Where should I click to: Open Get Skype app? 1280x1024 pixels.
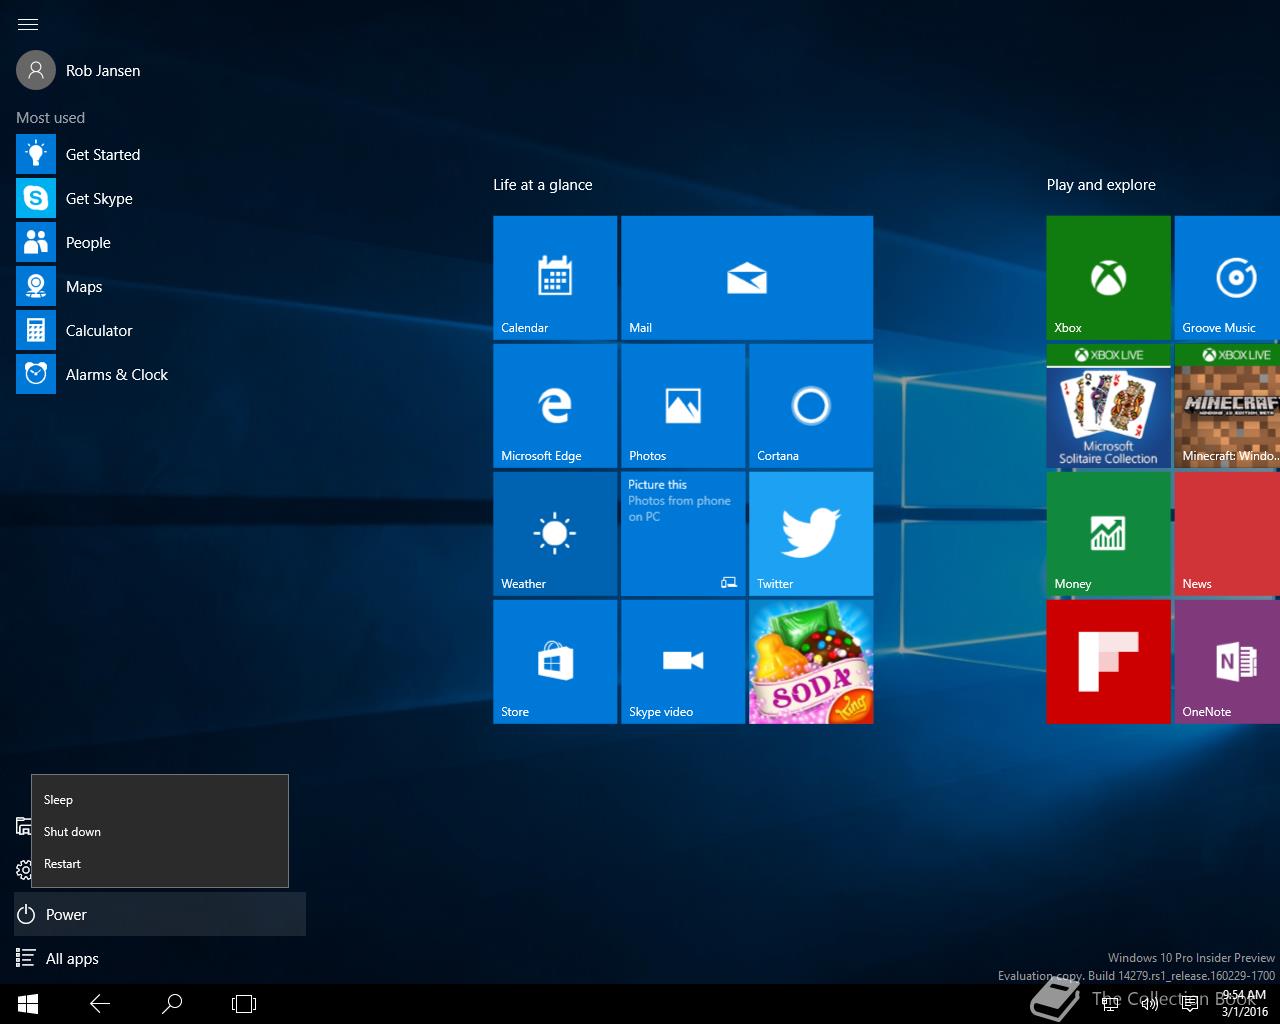tap(75, 198)
